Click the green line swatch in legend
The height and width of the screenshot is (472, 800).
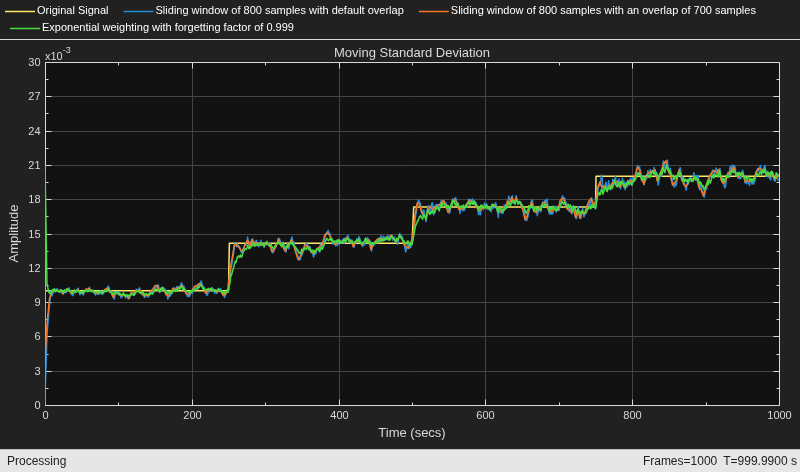pos(25,28)
